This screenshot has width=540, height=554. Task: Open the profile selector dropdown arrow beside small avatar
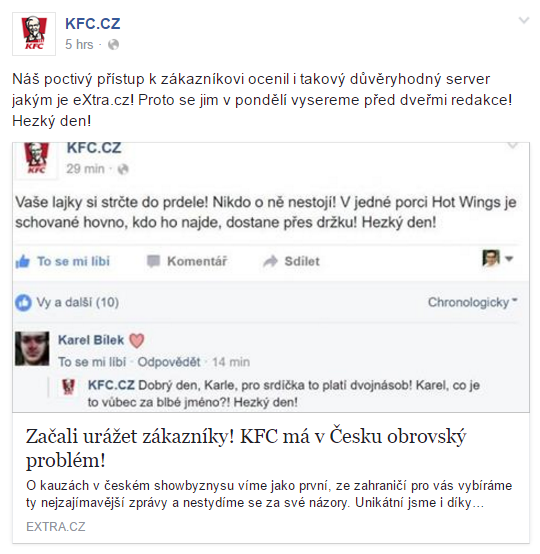[509, 259]
